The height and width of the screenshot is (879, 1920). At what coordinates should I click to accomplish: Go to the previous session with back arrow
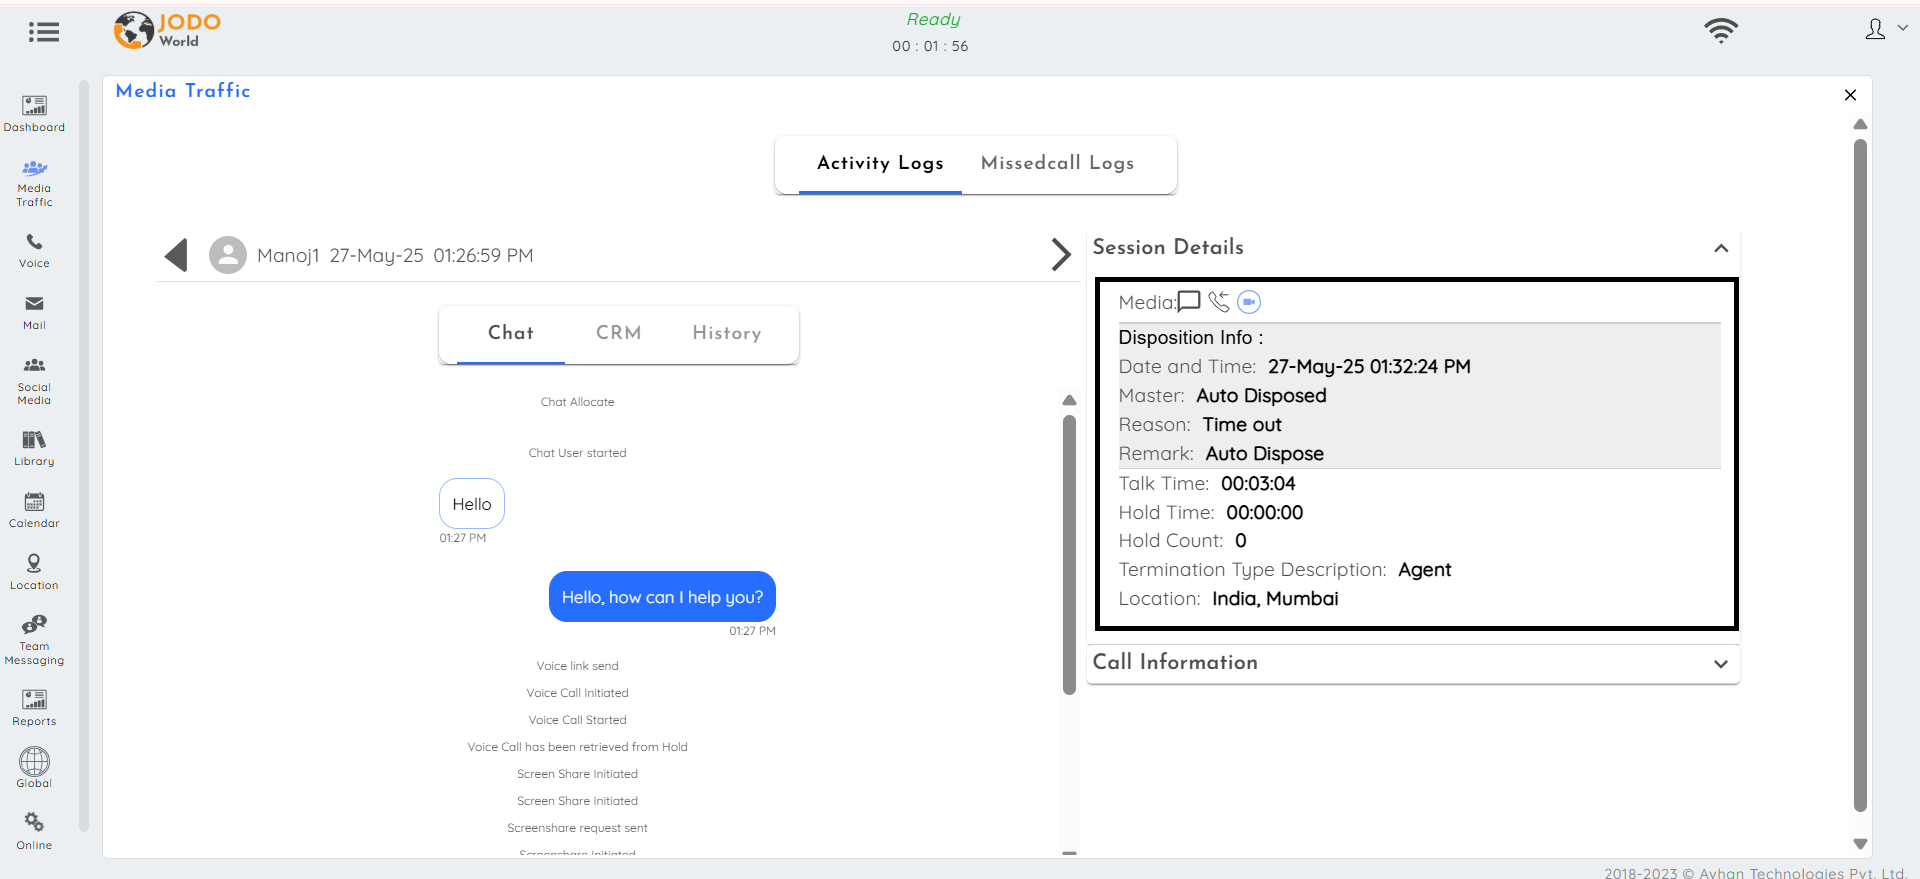click(176, 255)
